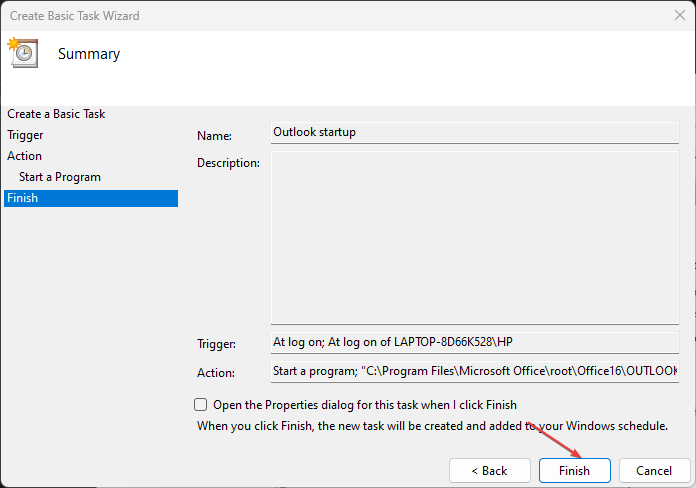Click the Start a program action field
Viewport: 696px width, 488px height.
474,372
